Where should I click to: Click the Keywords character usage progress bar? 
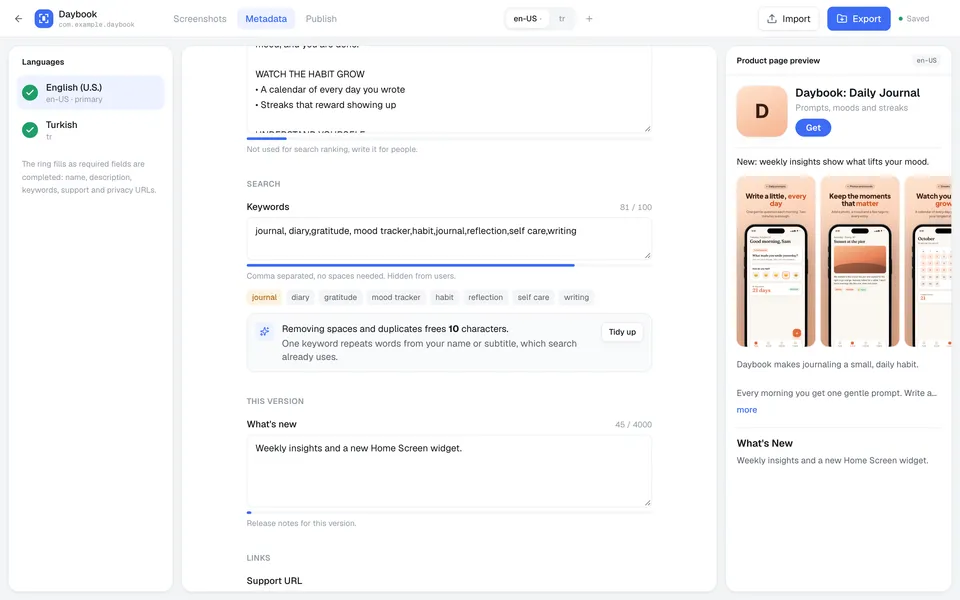[x=449, y=265]
